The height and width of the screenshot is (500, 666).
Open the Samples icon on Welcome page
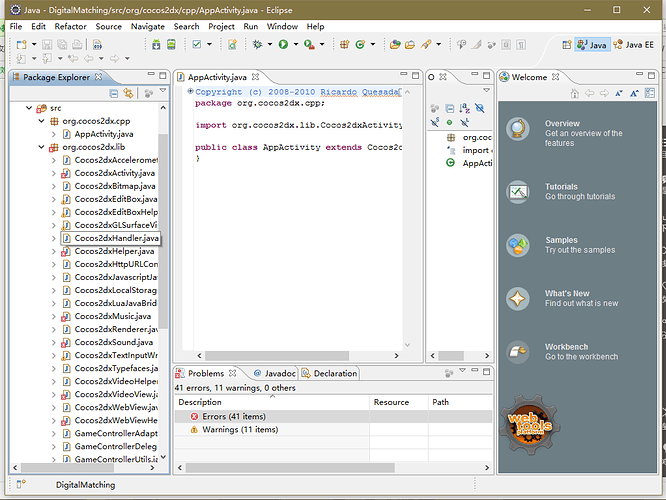(x=518, y=245)
